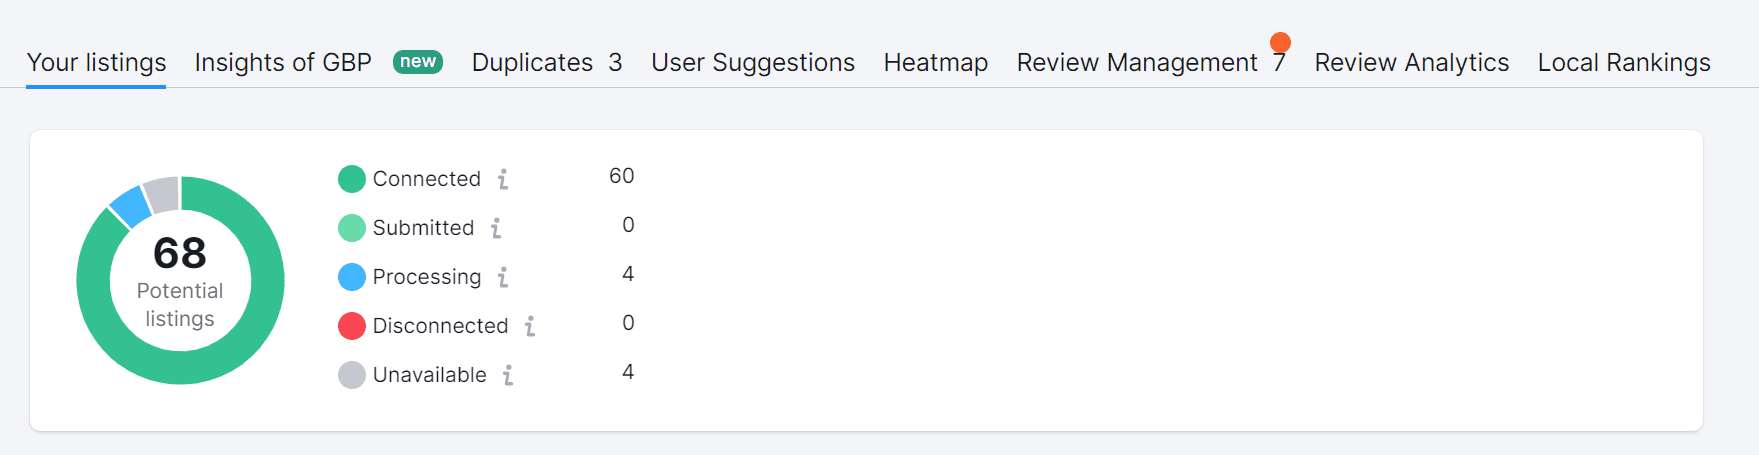Switch to the Heatmap tab
Image resolution: width=1759 pixels, height=455 pixels.
(936, 62)
